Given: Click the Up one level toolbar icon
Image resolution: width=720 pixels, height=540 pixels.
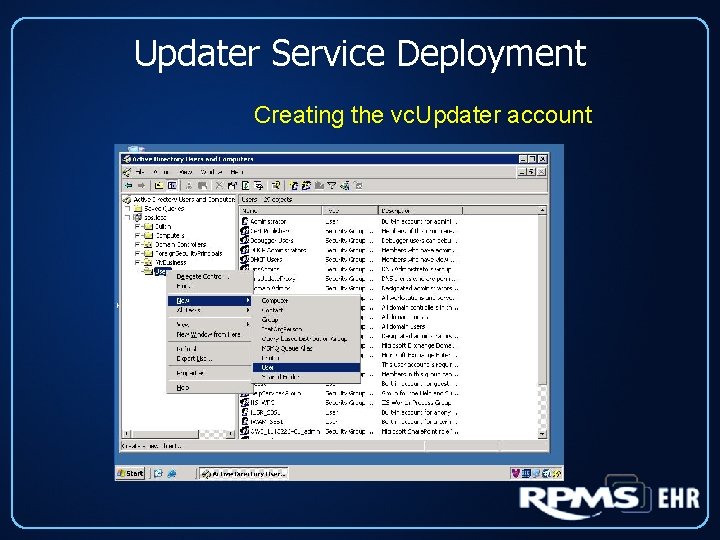Looking at the screenshot, I should pyautogui.click(x=159, y=186).
